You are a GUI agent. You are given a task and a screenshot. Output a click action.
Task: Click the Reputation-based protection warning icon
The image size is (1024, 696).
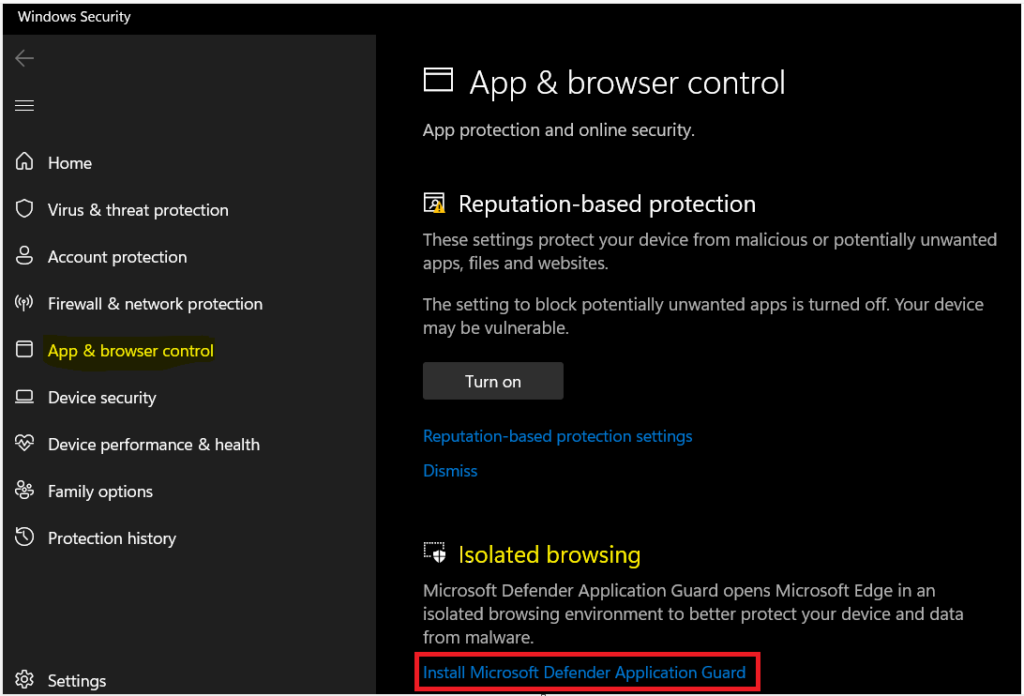tap(434, 204)
